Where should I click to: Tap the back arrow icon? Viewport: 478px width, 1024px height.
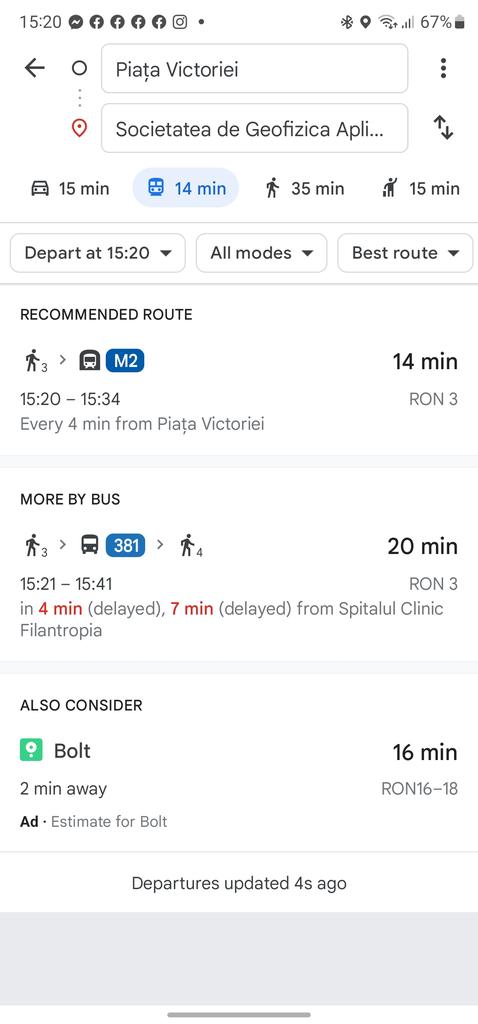click(34, 68)
